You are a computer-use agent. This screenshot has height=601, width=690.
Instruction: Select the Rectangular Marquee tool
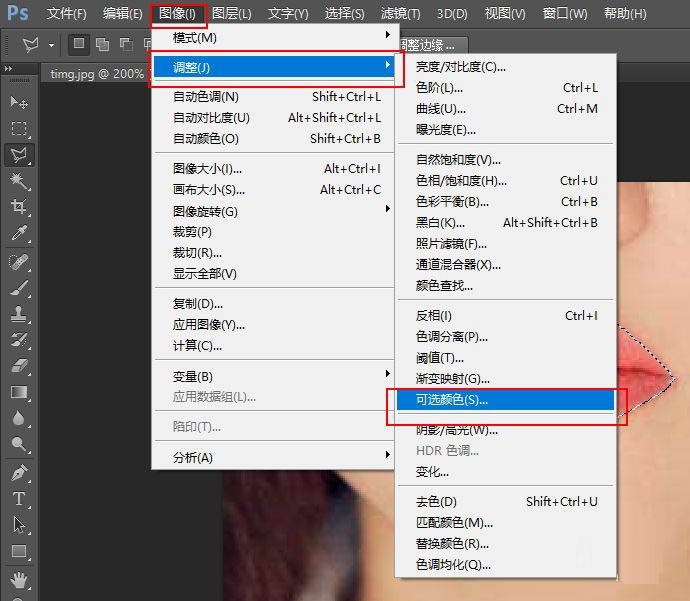(x=19, y=128)
